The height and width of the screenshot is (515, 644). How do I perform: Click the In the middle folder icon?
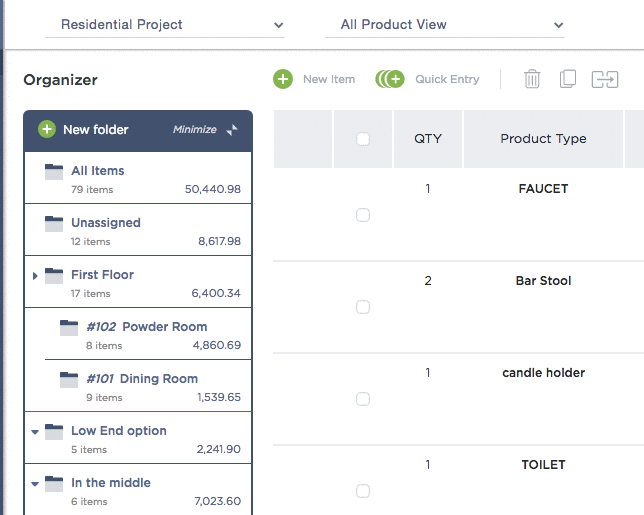coord(54,484)
